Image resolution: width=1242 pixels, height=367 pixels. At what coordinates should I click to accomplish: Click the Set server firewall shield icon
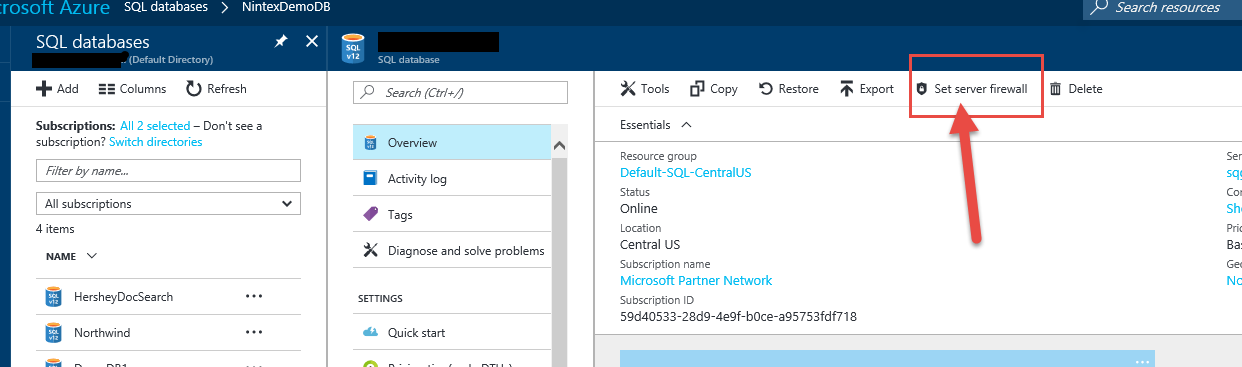point(922,89)
